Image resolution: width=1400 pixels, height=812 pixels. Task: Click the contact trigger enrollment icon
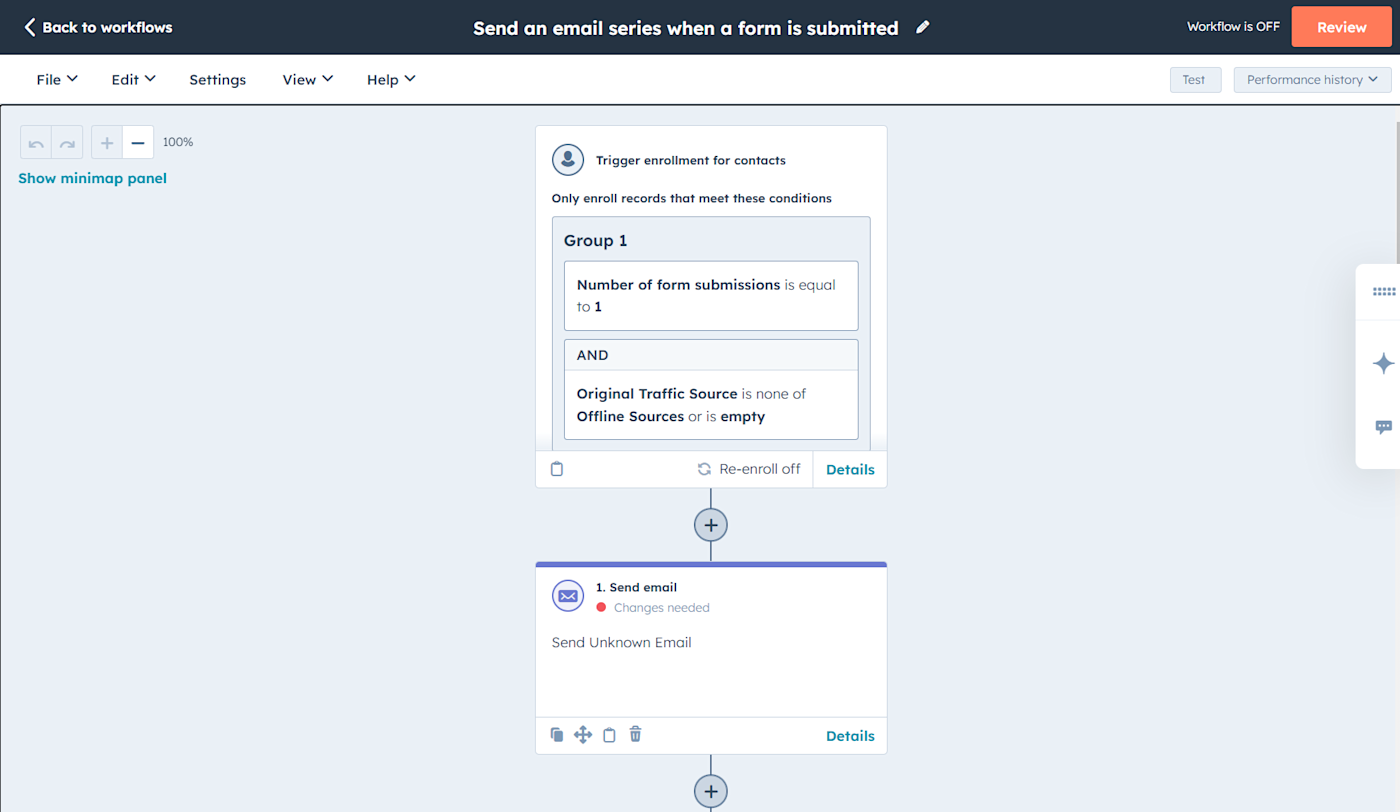tap(568, 160)
